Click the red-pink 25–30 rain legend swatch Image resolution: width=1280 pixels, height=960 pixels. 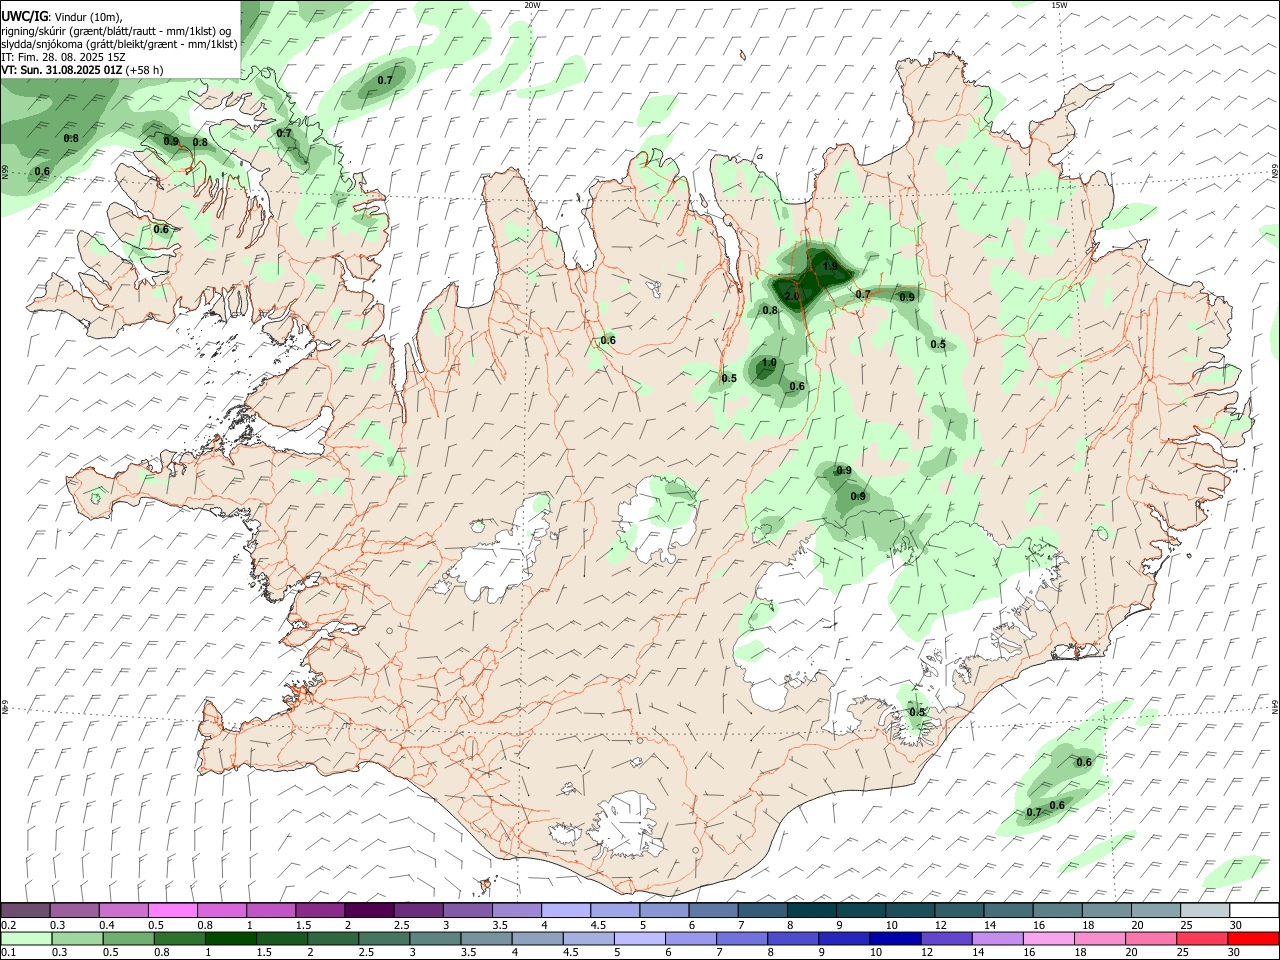(1202, 938)
